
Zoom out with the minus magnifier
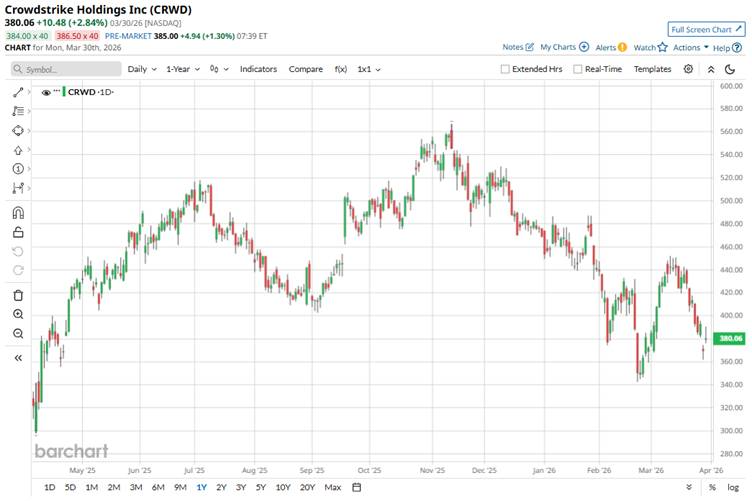click(x=18, y=334)
